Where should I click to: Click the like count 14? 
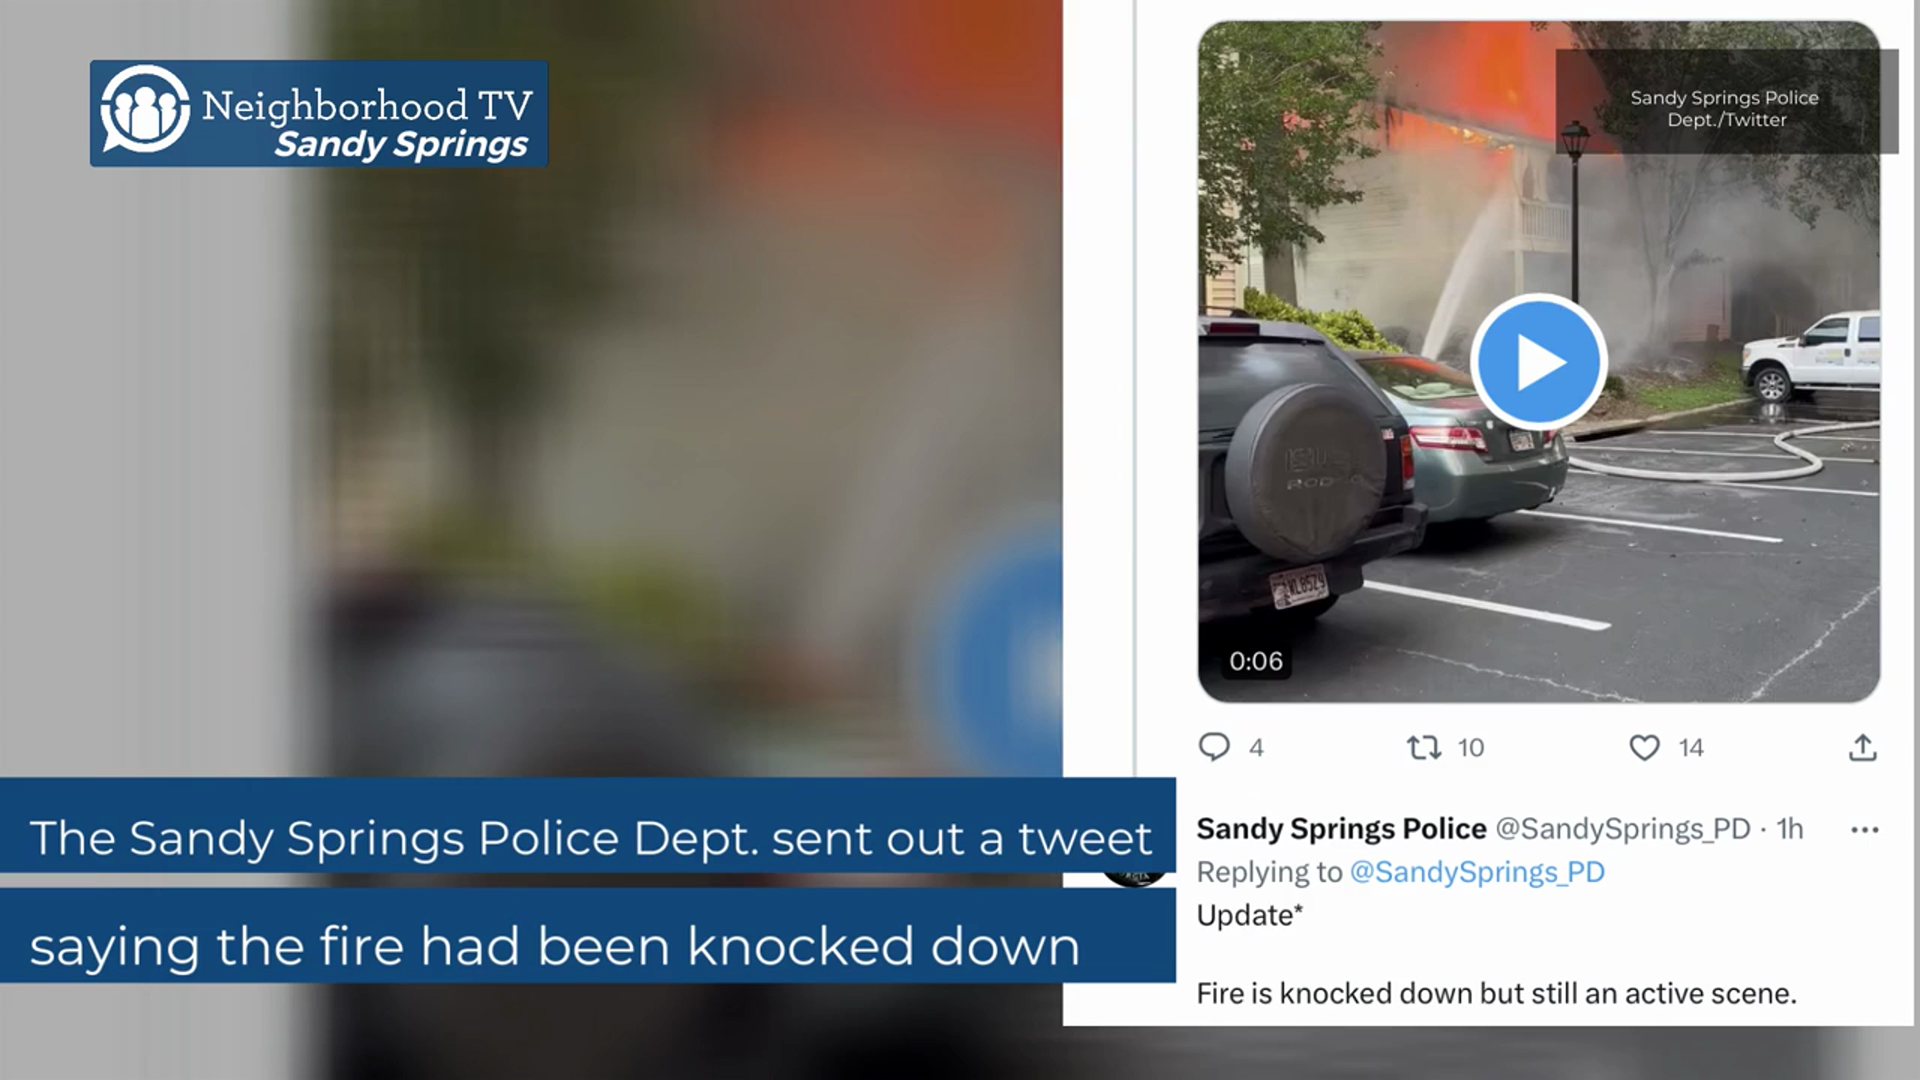[1690, 748]
